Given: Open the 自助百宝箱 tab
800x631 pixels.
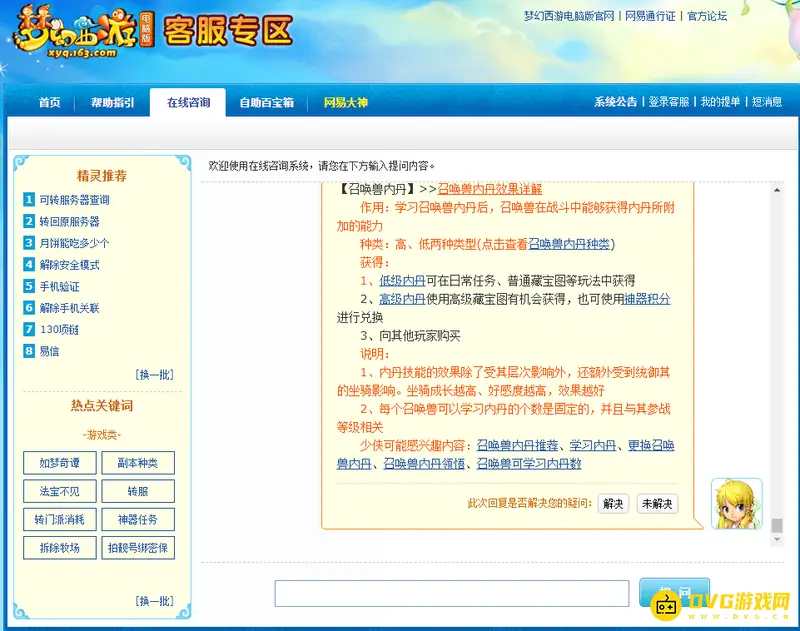Looking at the screenshot, I should (267, 103).
